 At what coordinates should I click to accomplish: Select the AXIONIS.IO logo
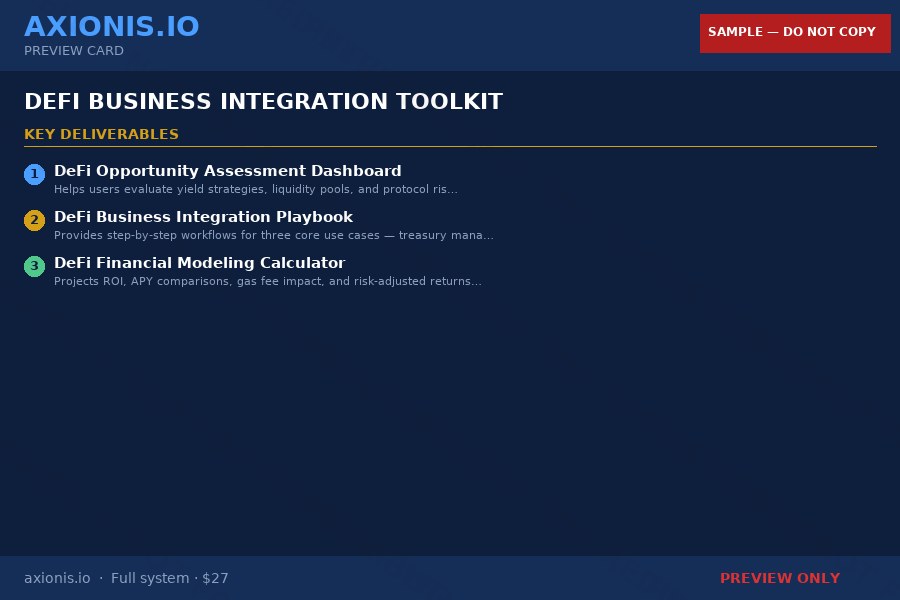(111, 26)
